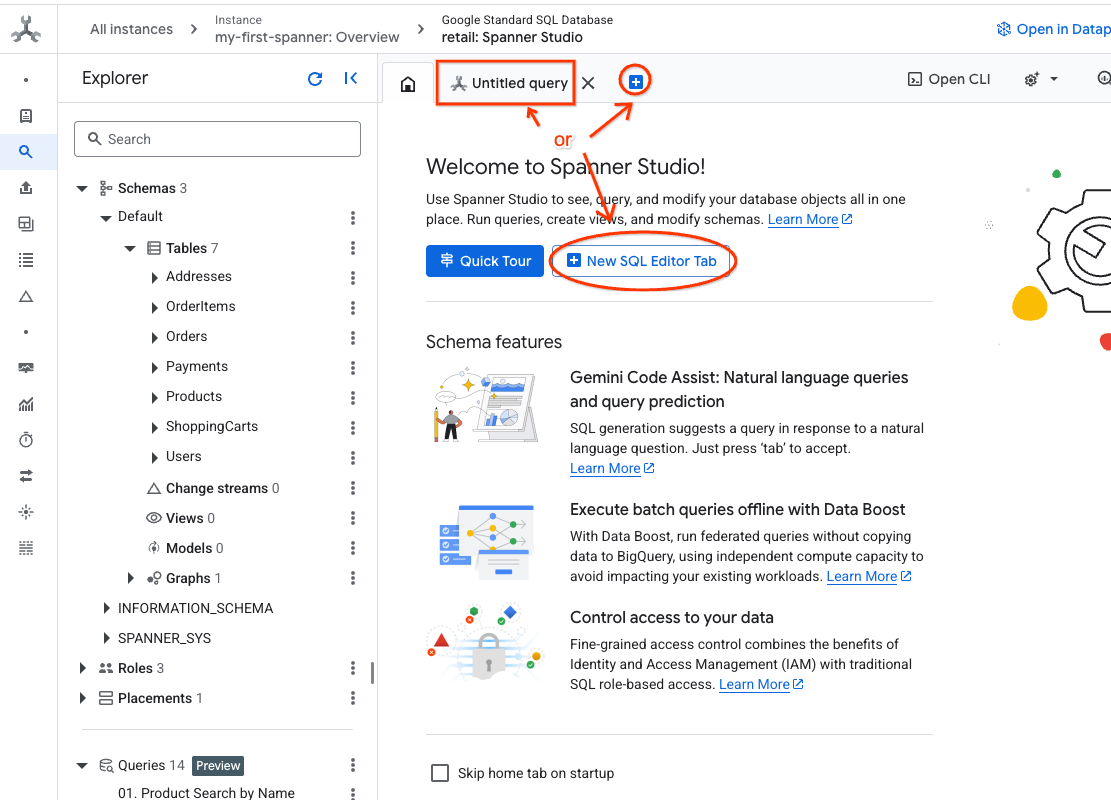Click the Open CLI button

948,79
